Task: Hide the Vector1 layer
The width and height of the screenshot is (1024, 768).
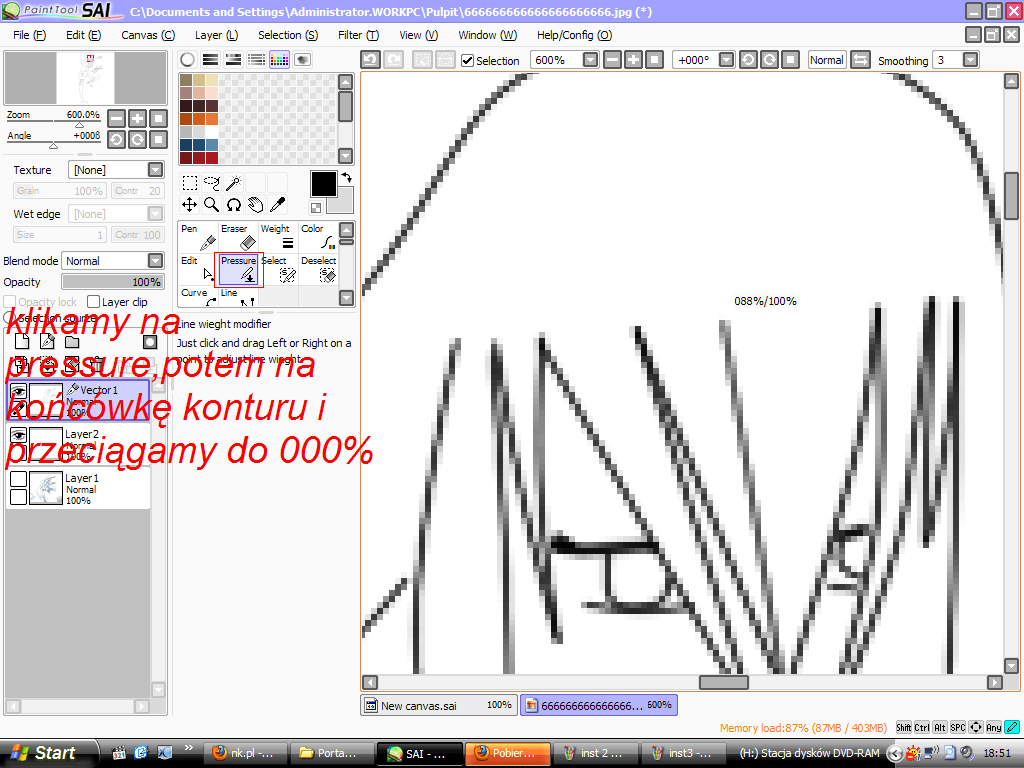Action: pos(18,391)
